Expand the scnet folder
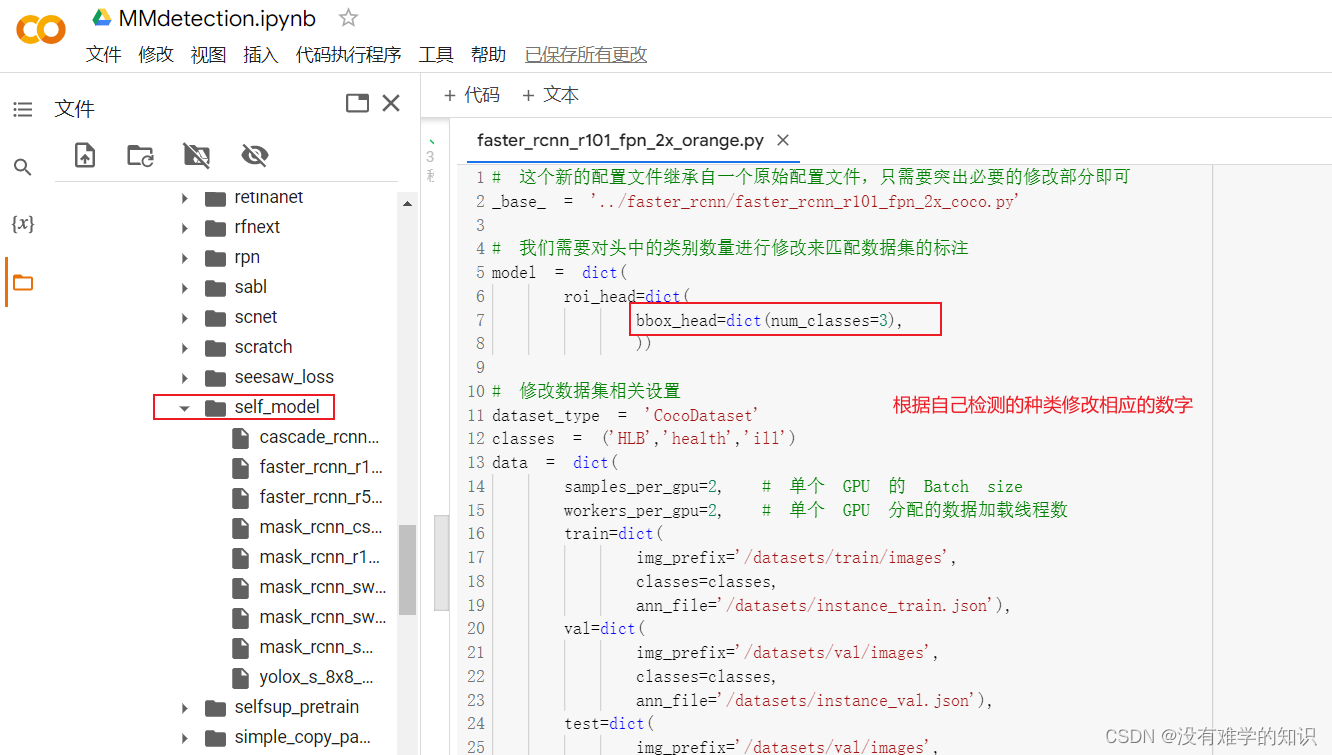The height and width of the screenshot is (755, 1332). tap(185, 318)
